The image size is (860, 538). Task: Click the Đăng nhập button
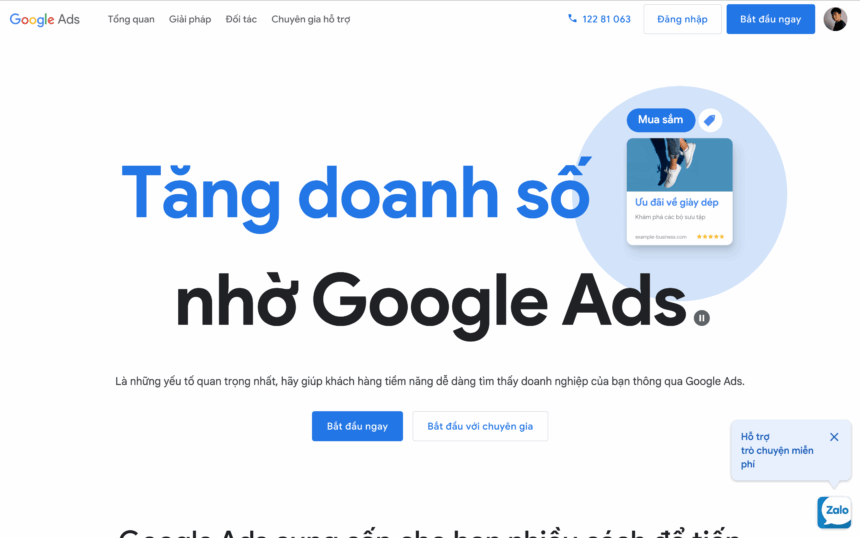click(x=682, y=19)
